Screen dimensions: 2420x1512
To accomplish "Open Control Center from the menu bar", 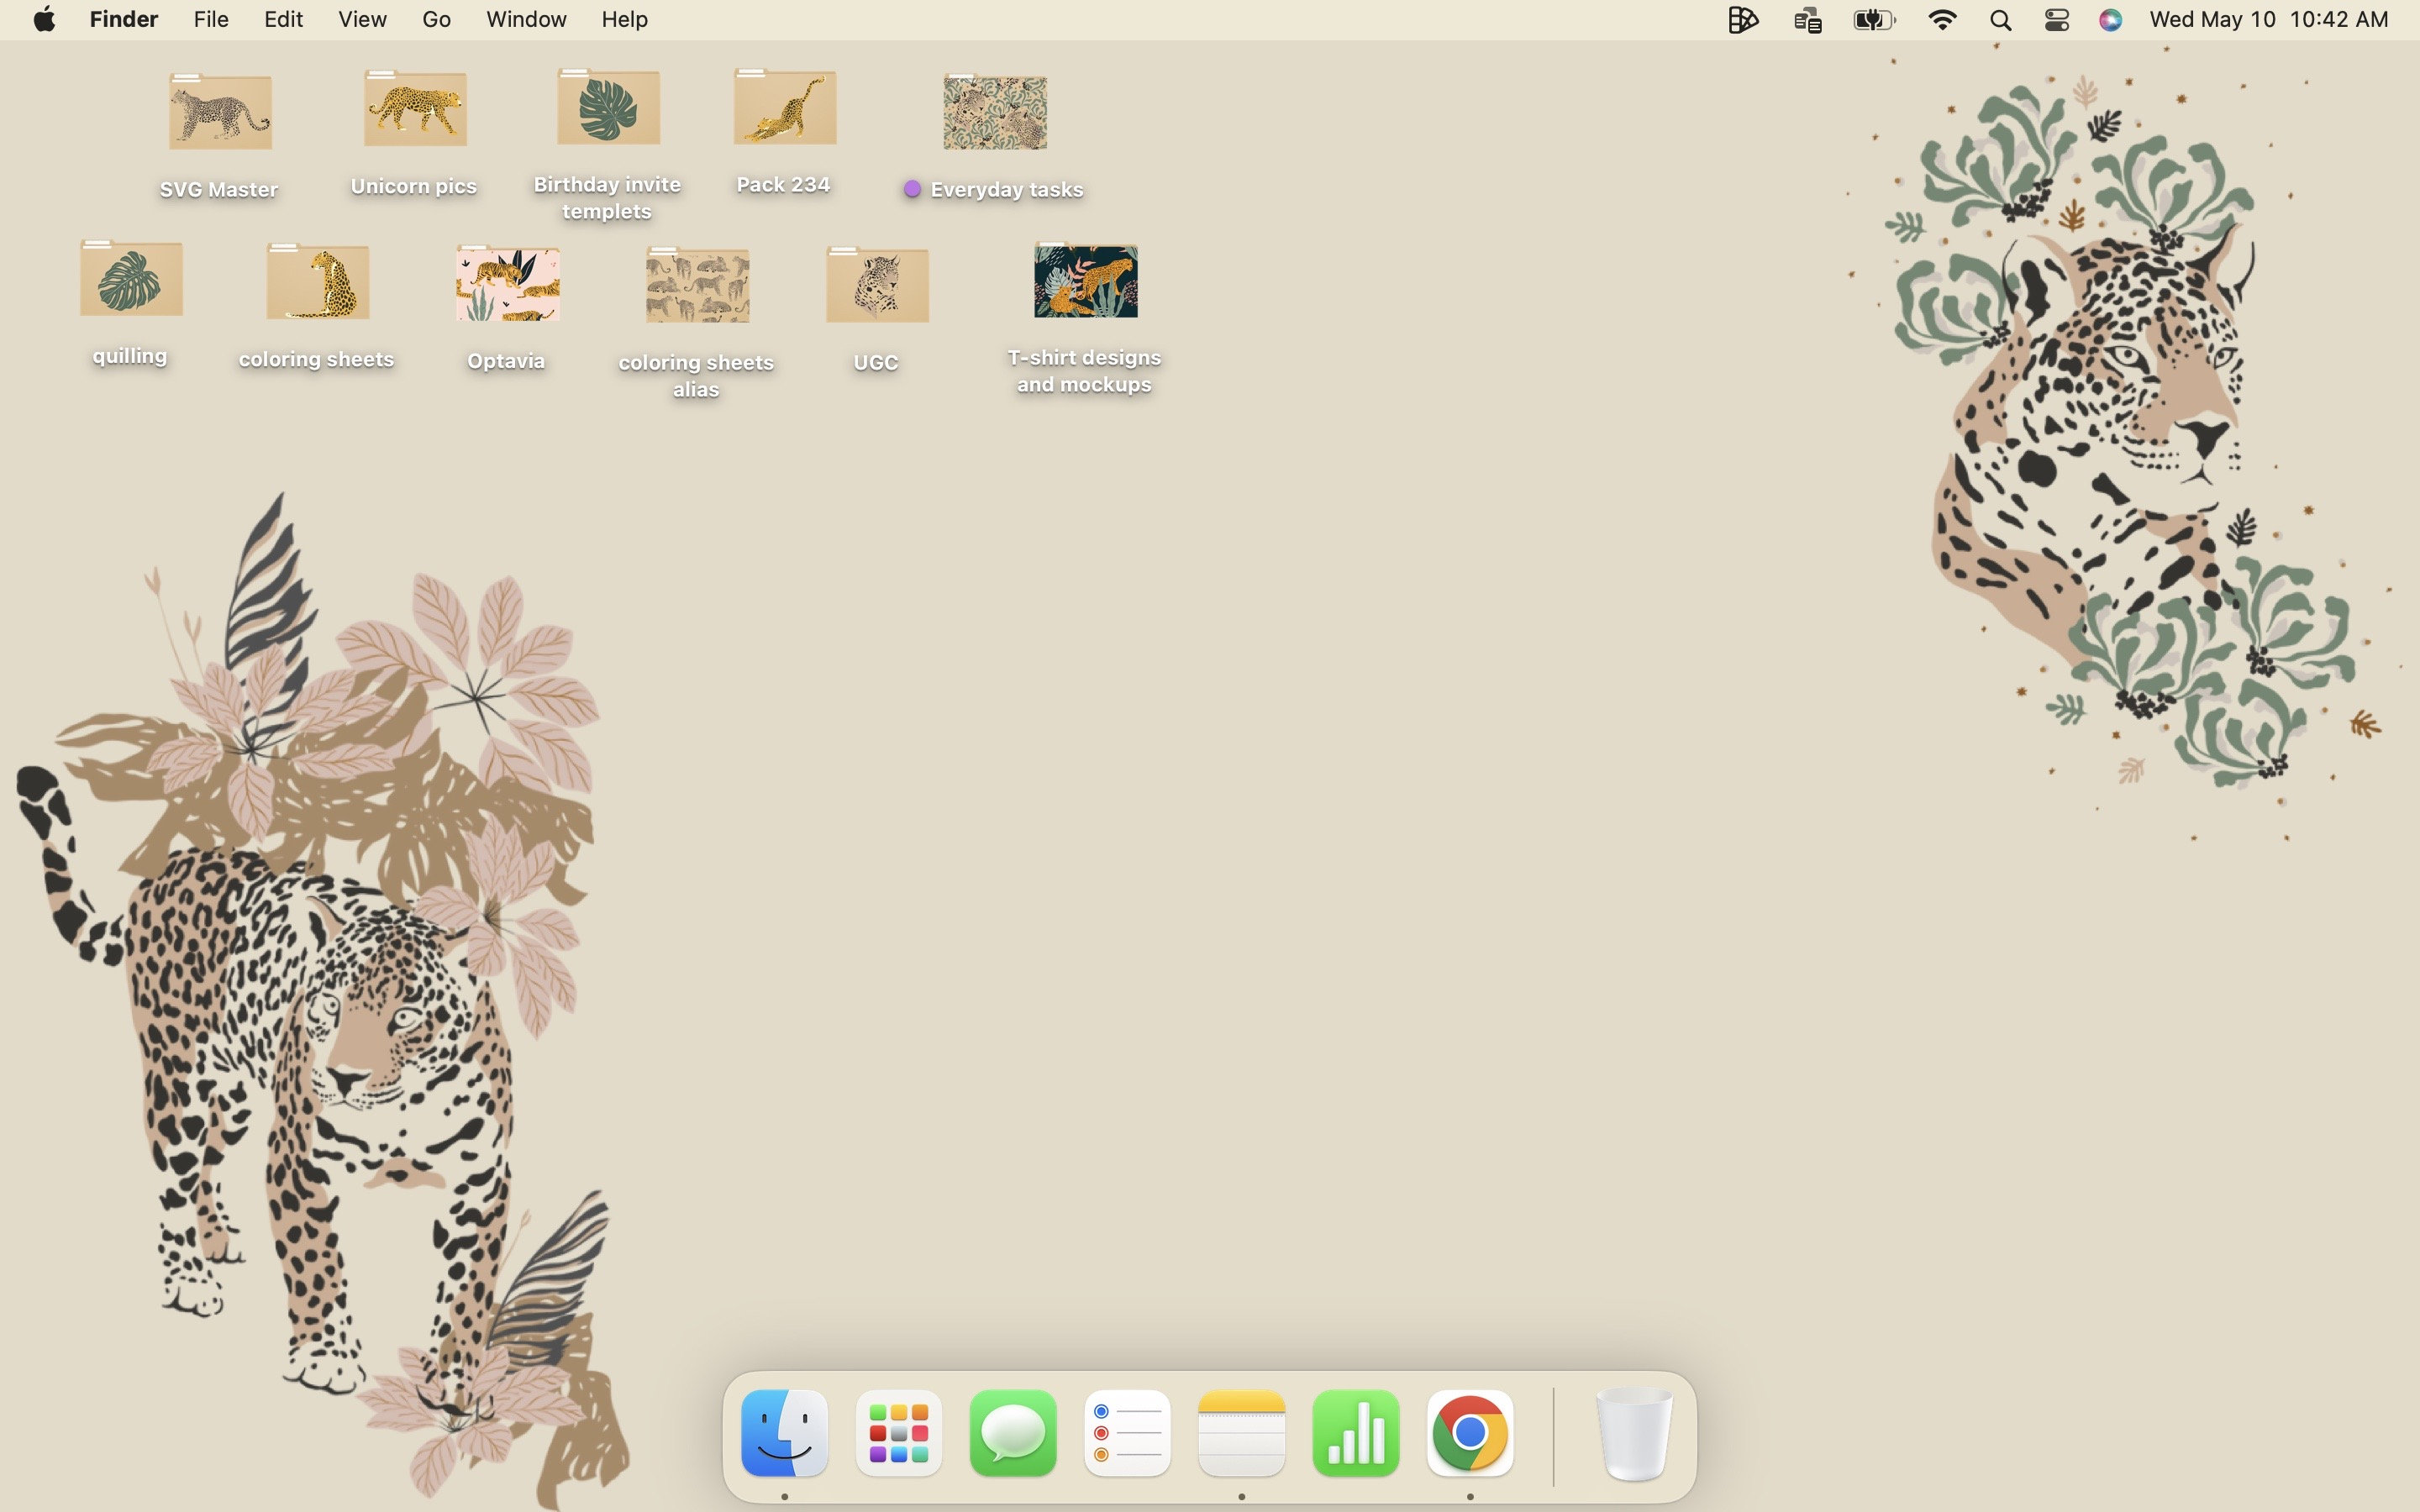I will (2056, 19).
